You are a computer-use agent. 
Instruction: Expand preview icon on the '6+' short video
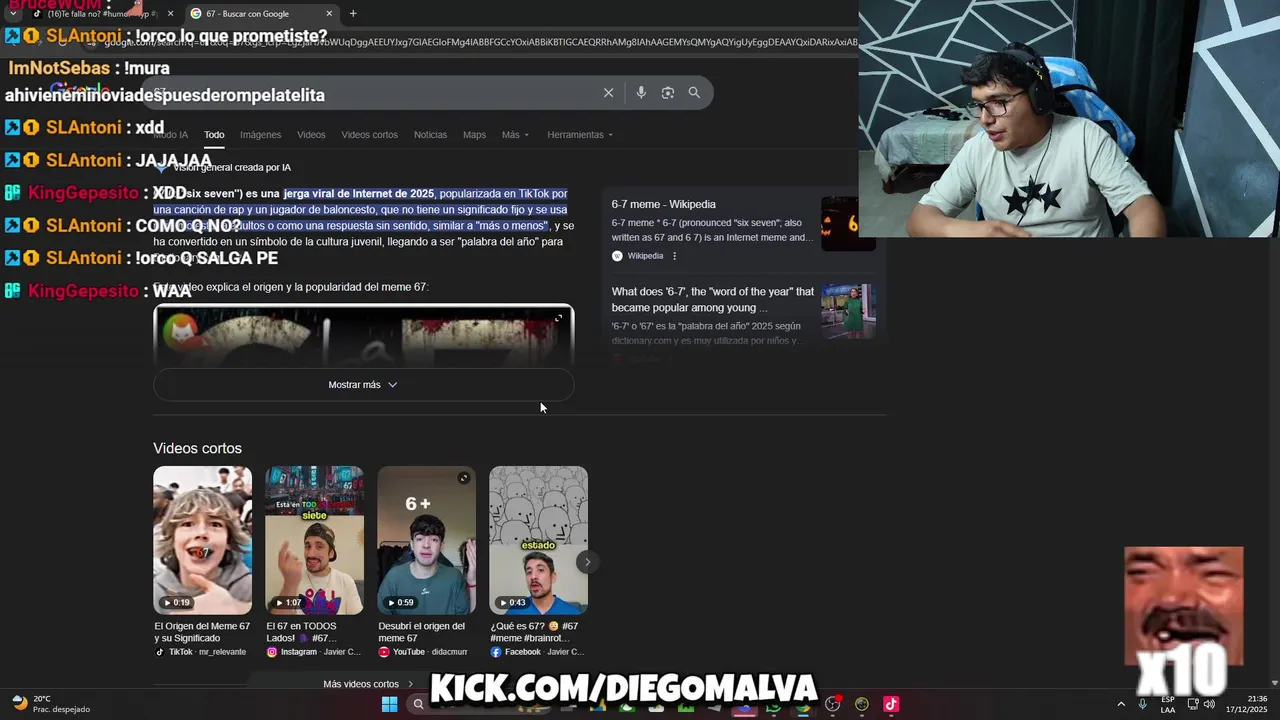[463, 478]
